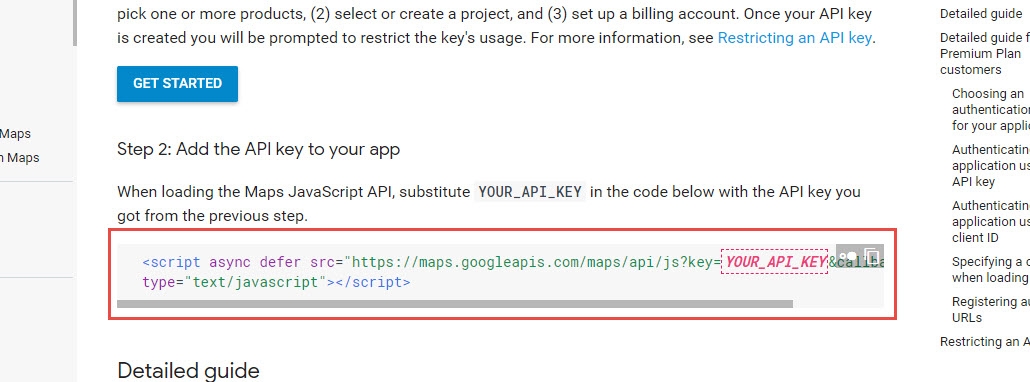Open Detailed guide for Premium Plan customers

click(x=985, y=53)
